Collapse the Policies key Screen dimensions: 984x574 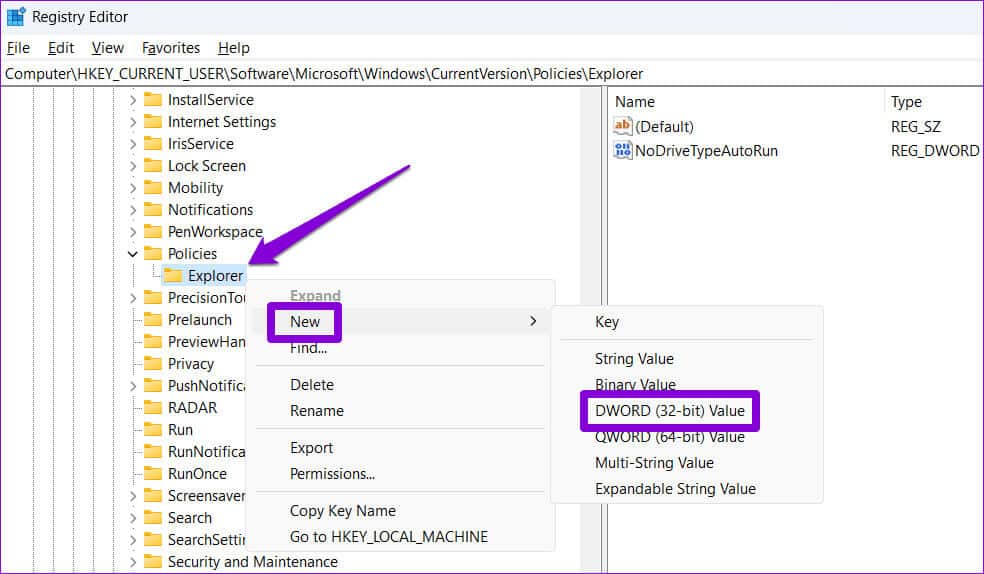click(132, 254)
